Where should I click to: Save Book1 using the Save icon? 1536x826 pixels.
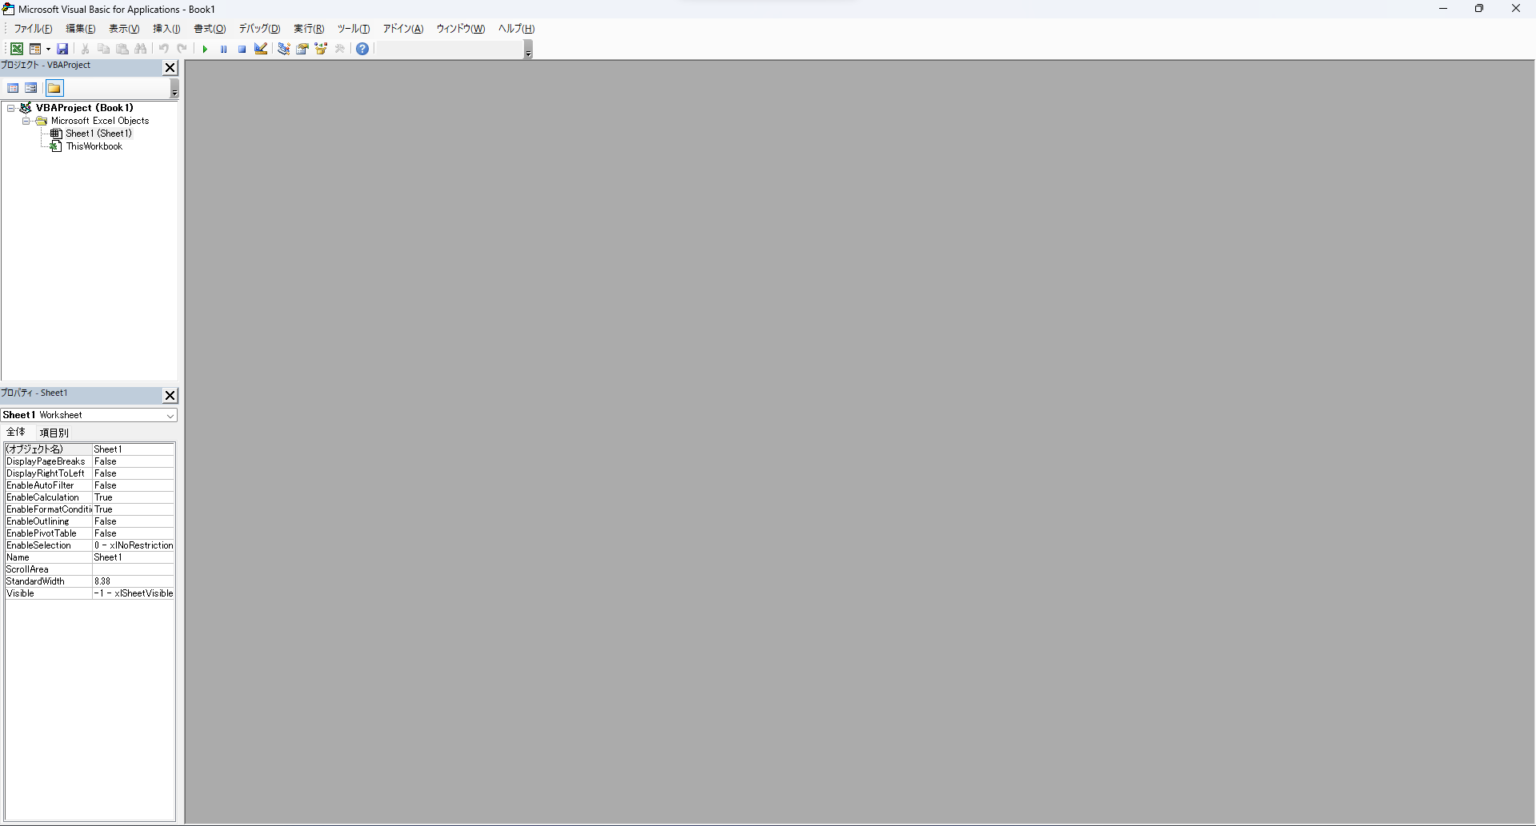[x=62, y=48]
